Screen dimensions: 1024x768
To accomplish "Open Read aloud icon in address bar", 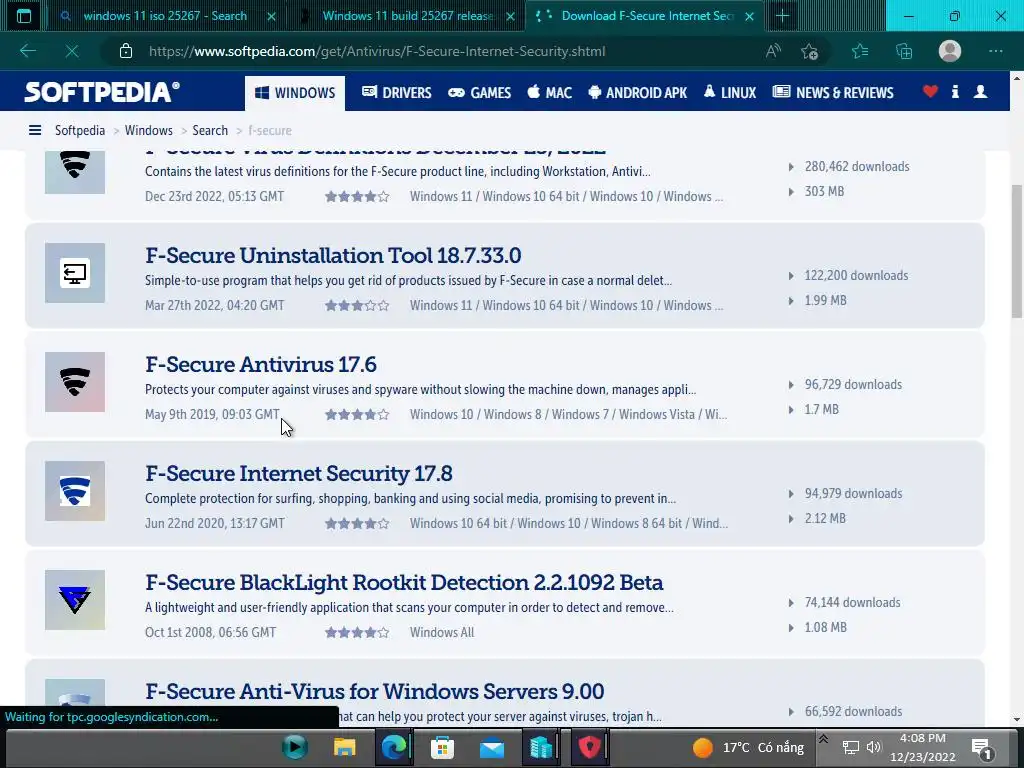I will tap(773, 51).
